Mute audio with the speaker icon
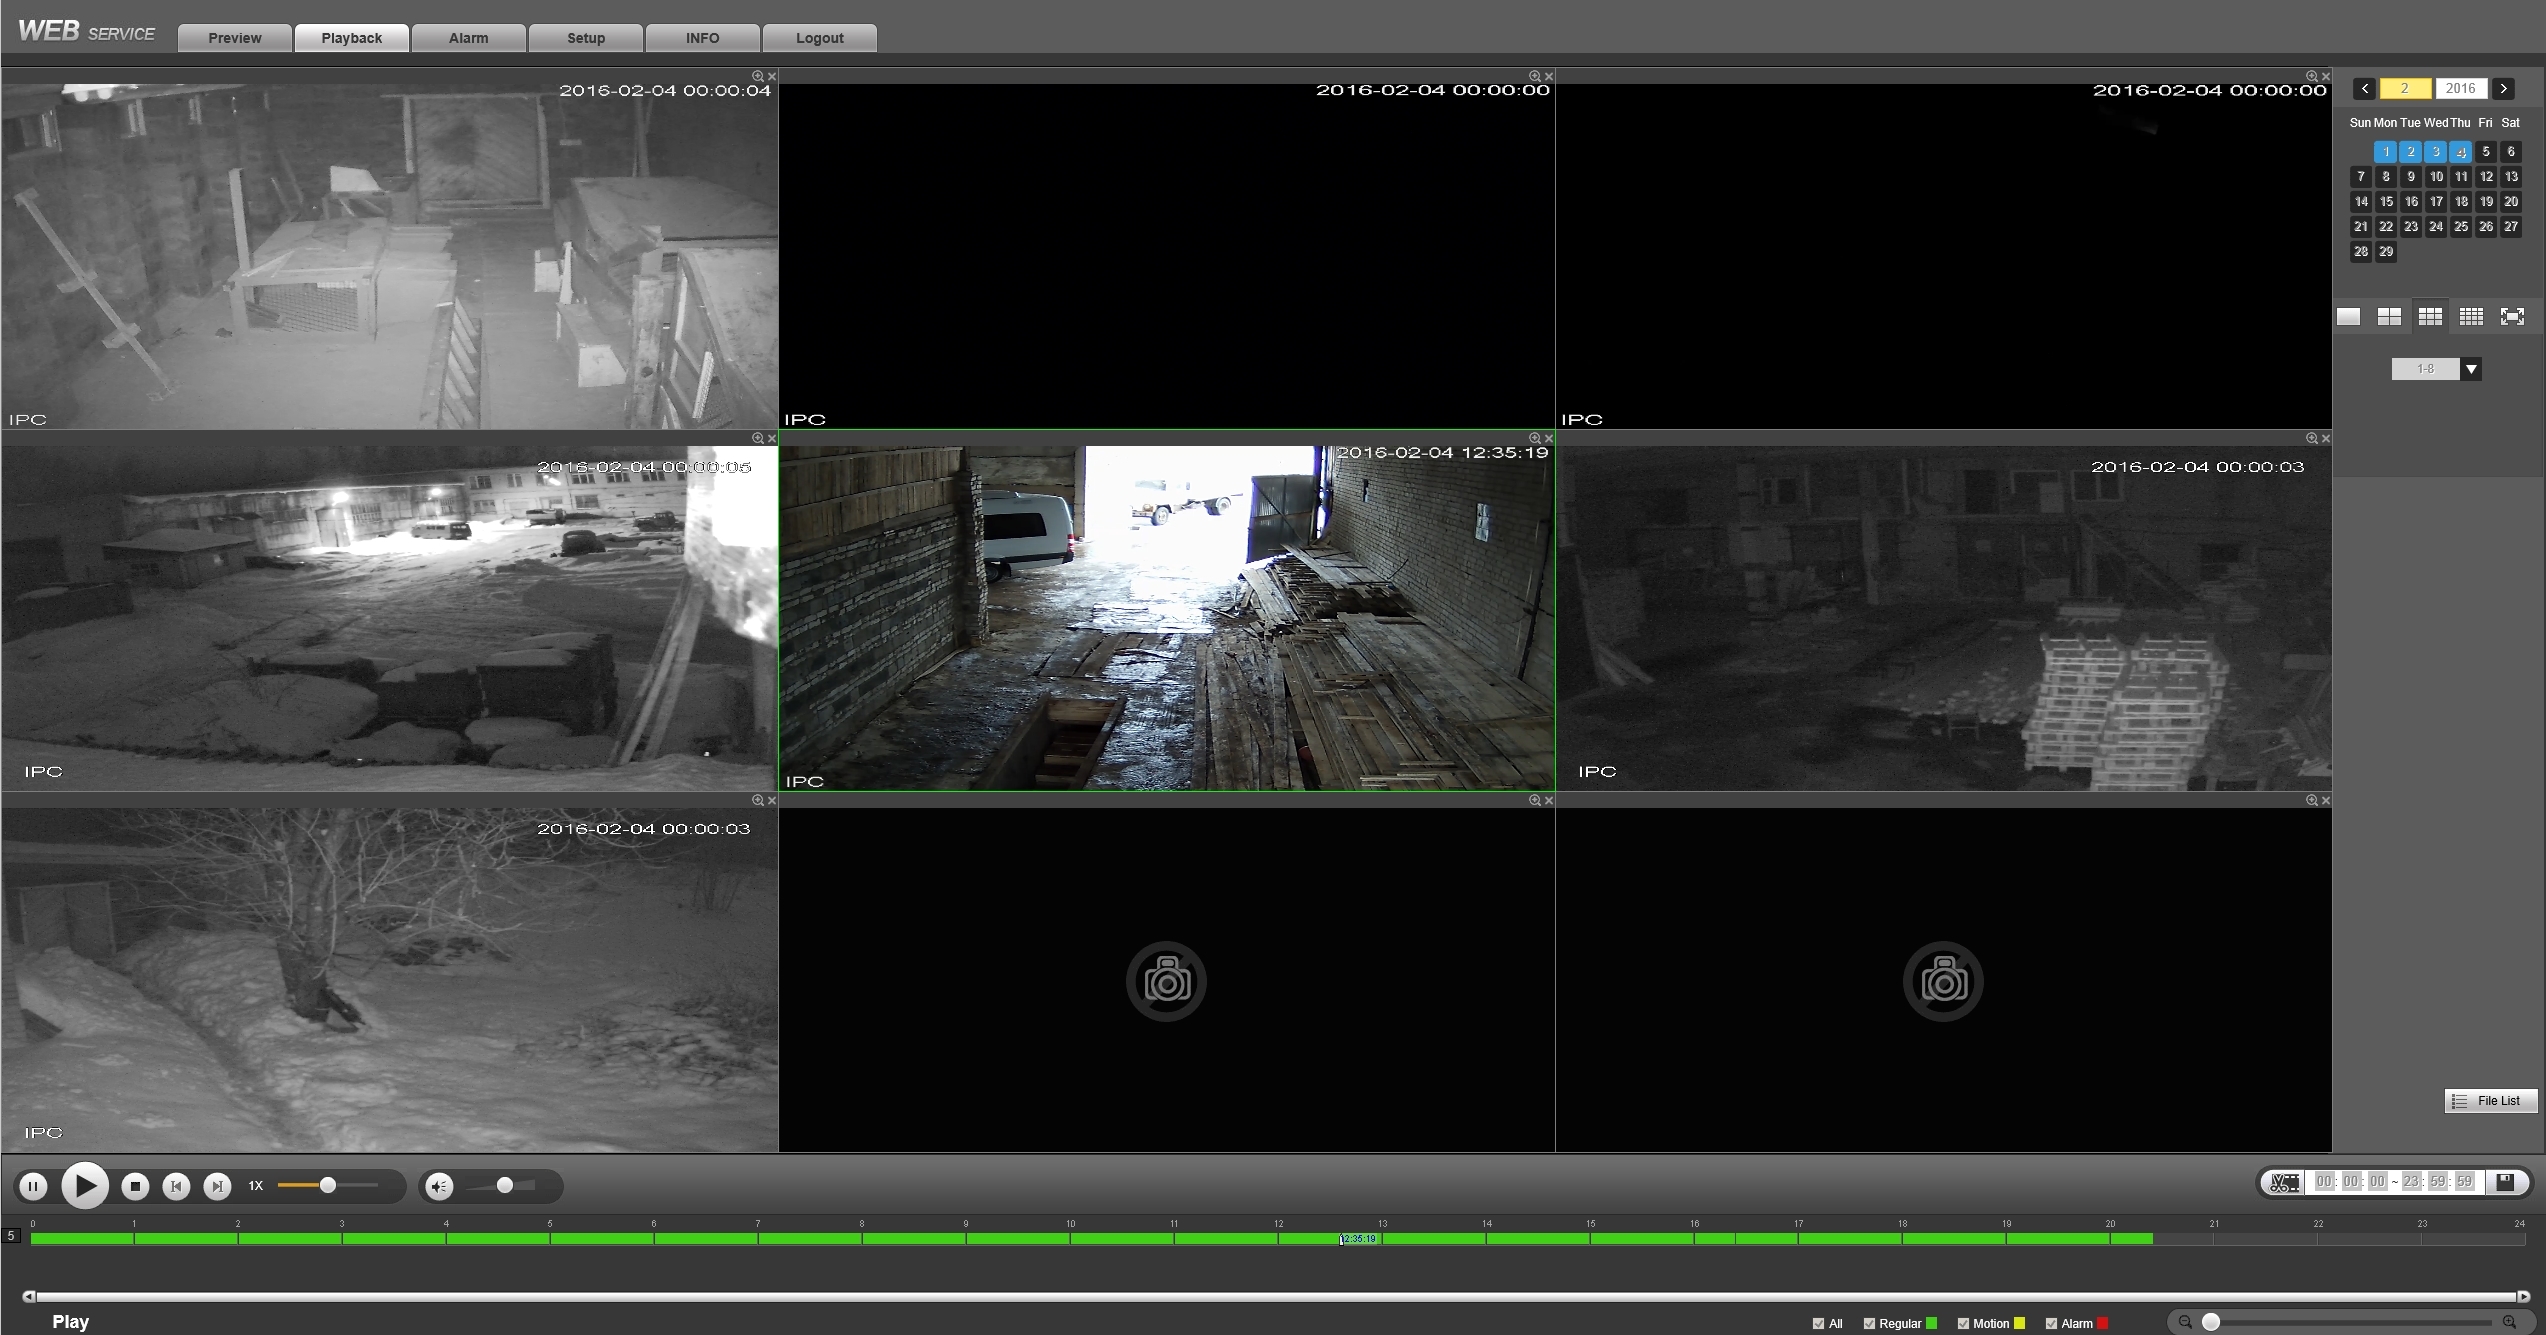Screen dimensions: 2546x1335 [439, 1186]
